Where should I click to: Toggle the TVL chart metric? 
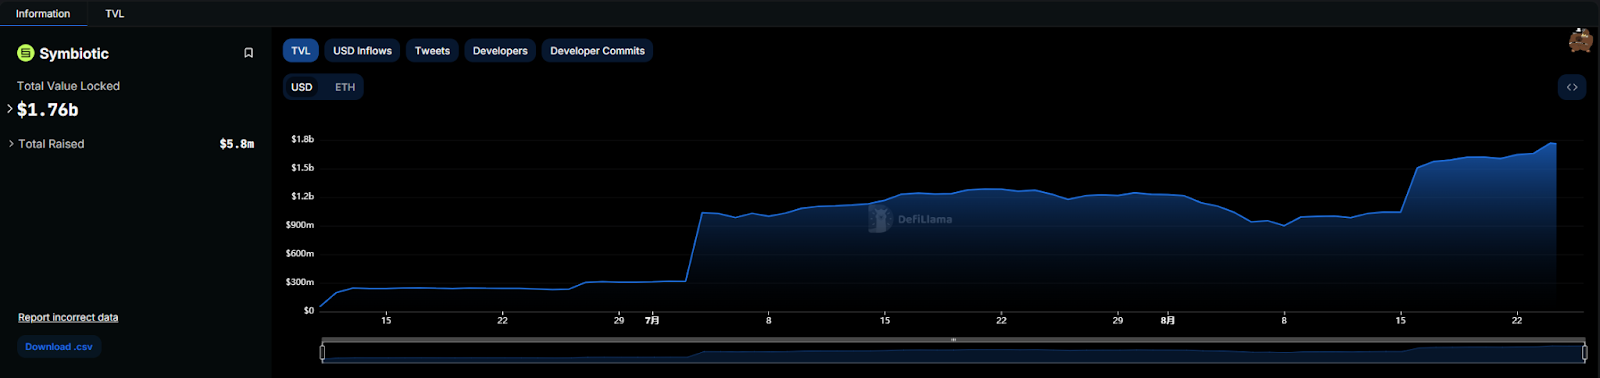coord(301,51)
